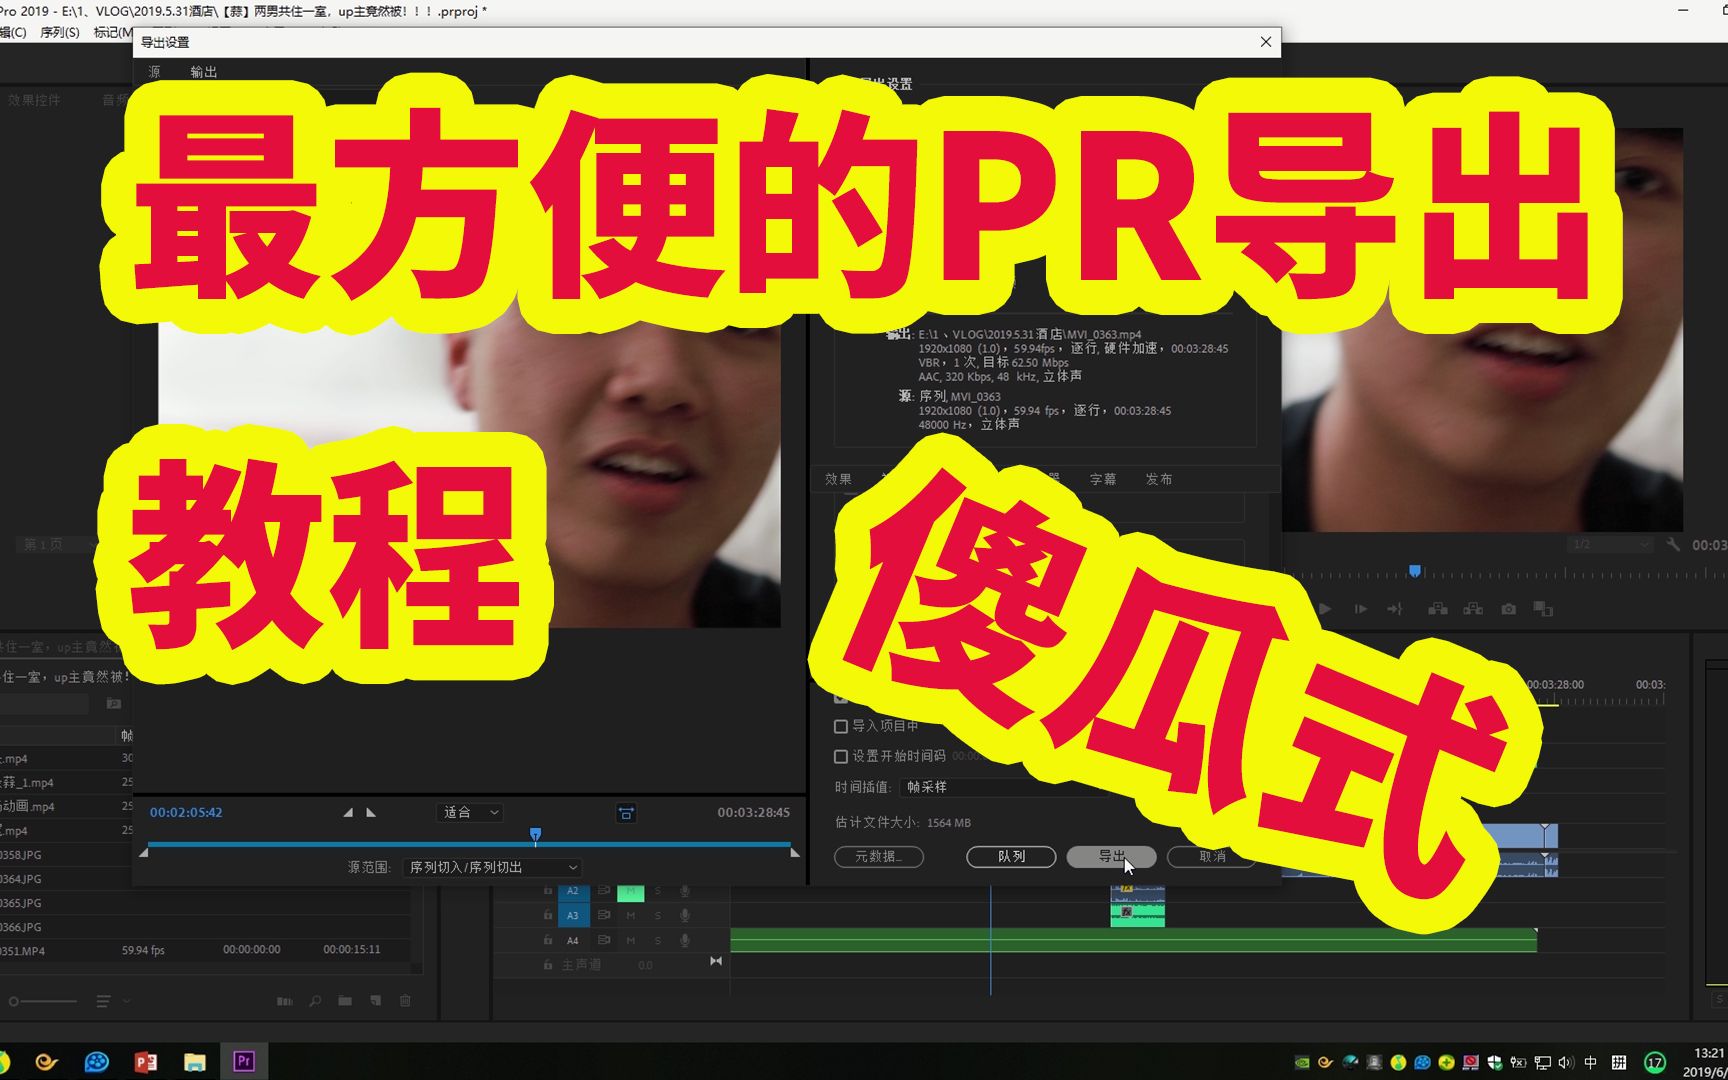
Task: Set in point with left triangle icon
Action: [348, 812]
